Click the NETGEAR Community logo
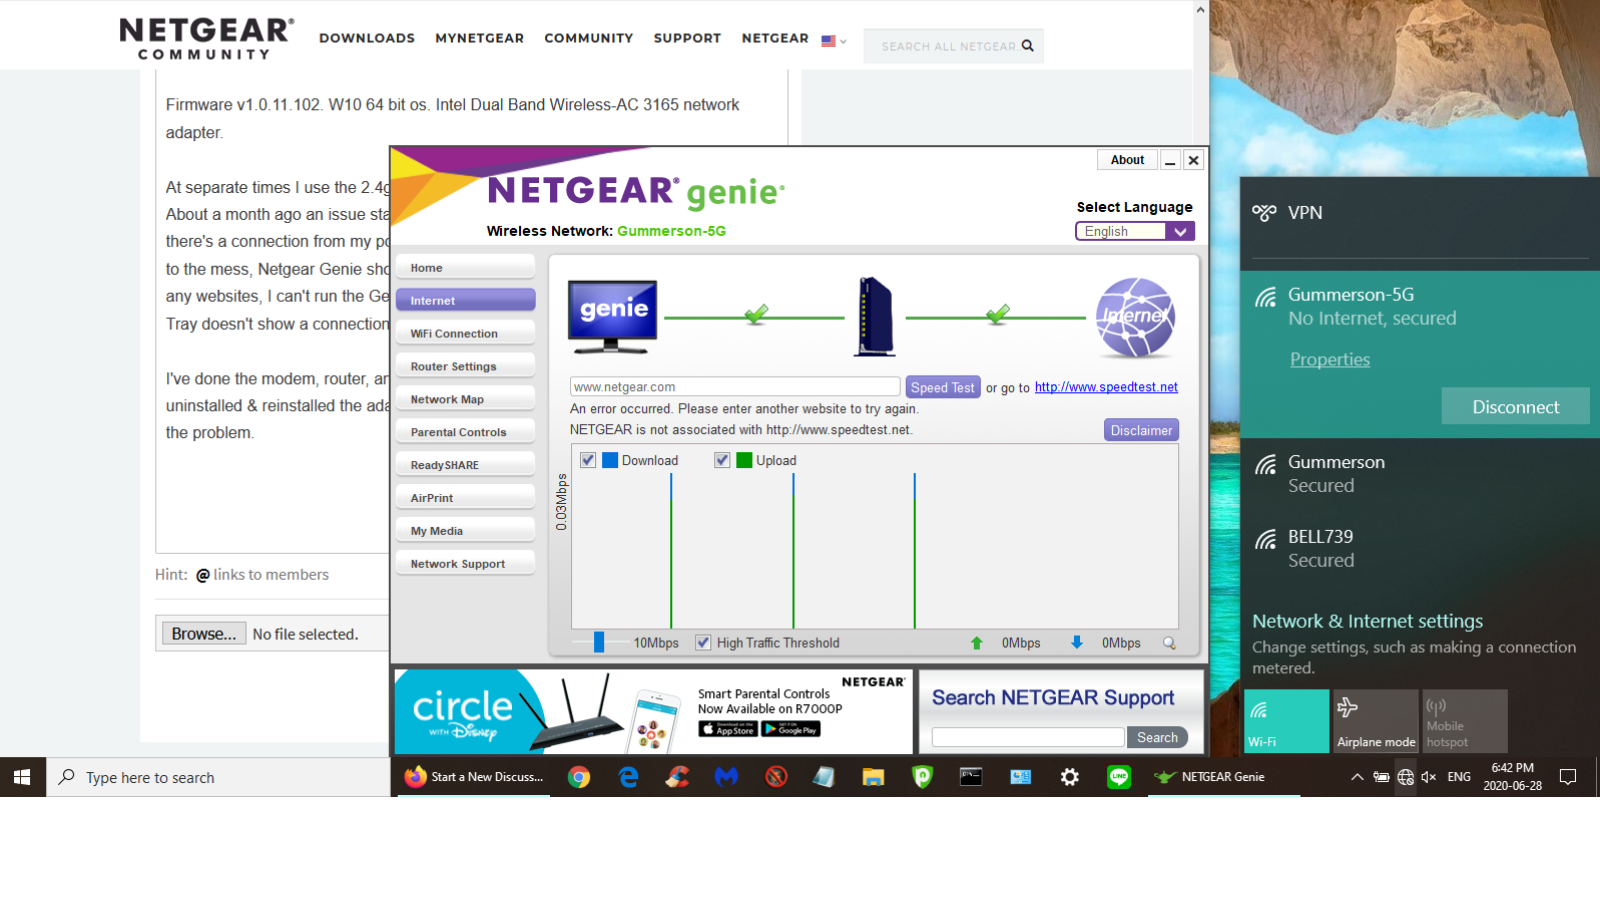This screenshot has width=1600, height=900. click(206, 38)
